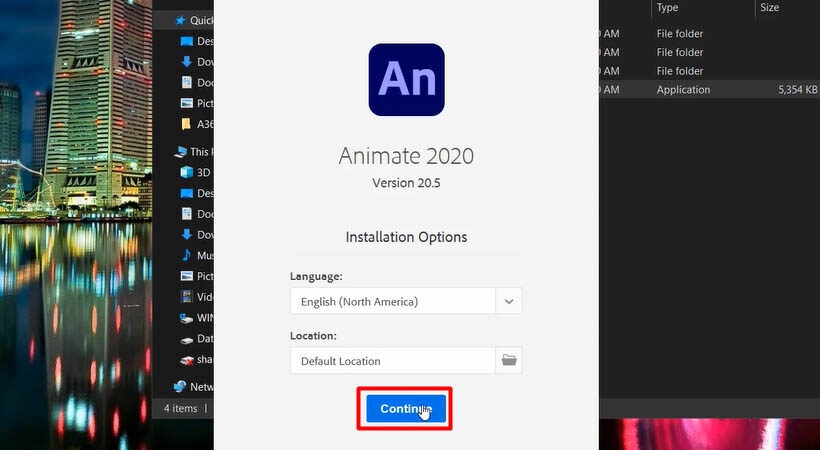Browse install location with the folder icon
This screenshot has width=820, height=450.
[x=509, y=361]
